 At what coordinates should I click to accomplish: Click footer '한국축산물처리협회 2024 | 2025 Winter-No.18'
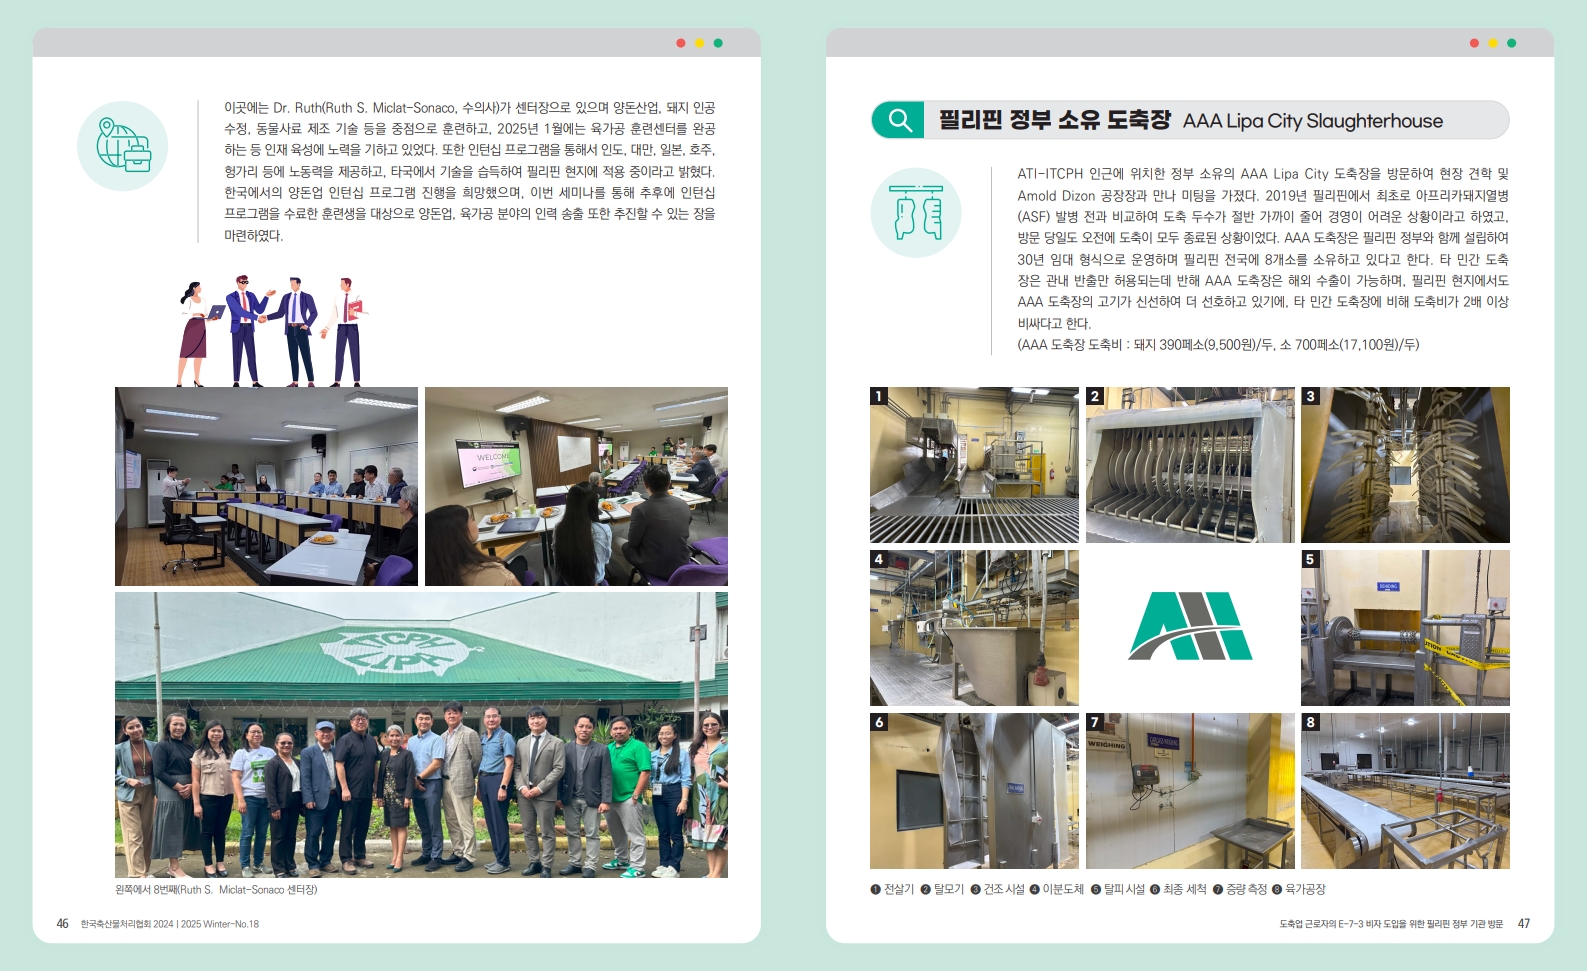coord(170,924)
